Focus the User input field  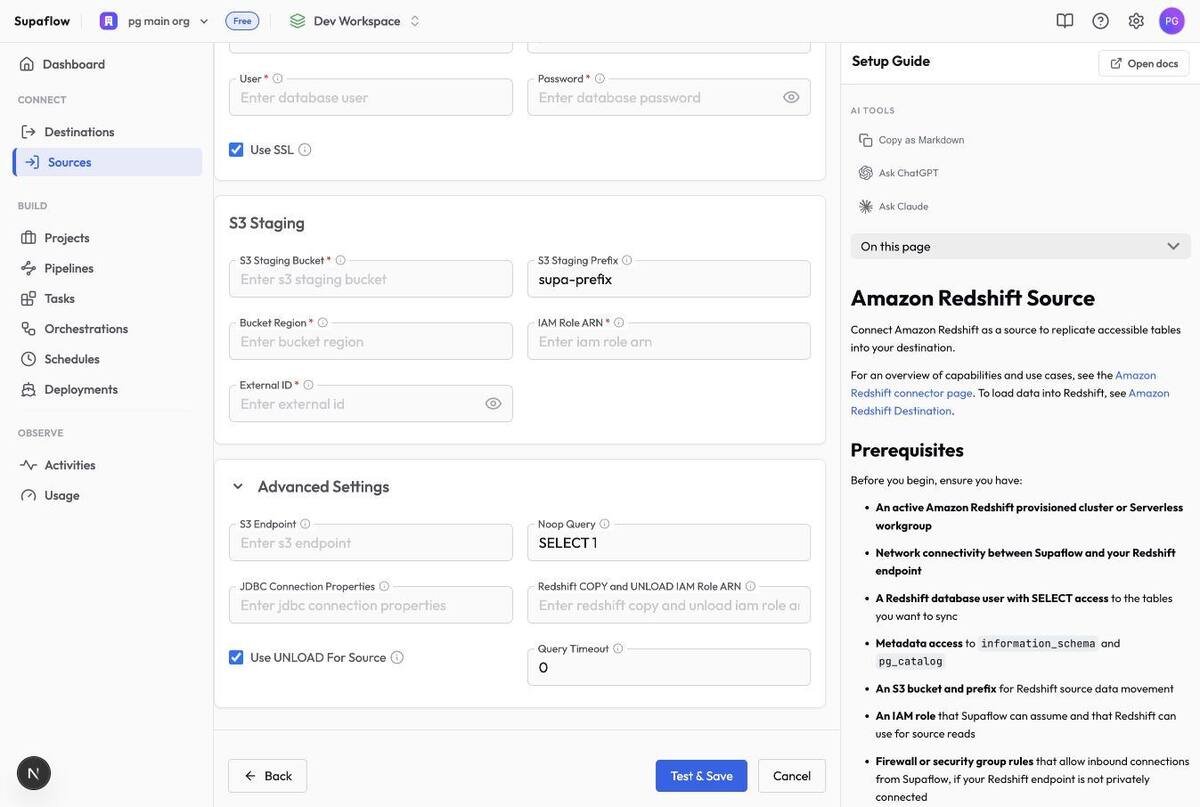coord(371,97)
